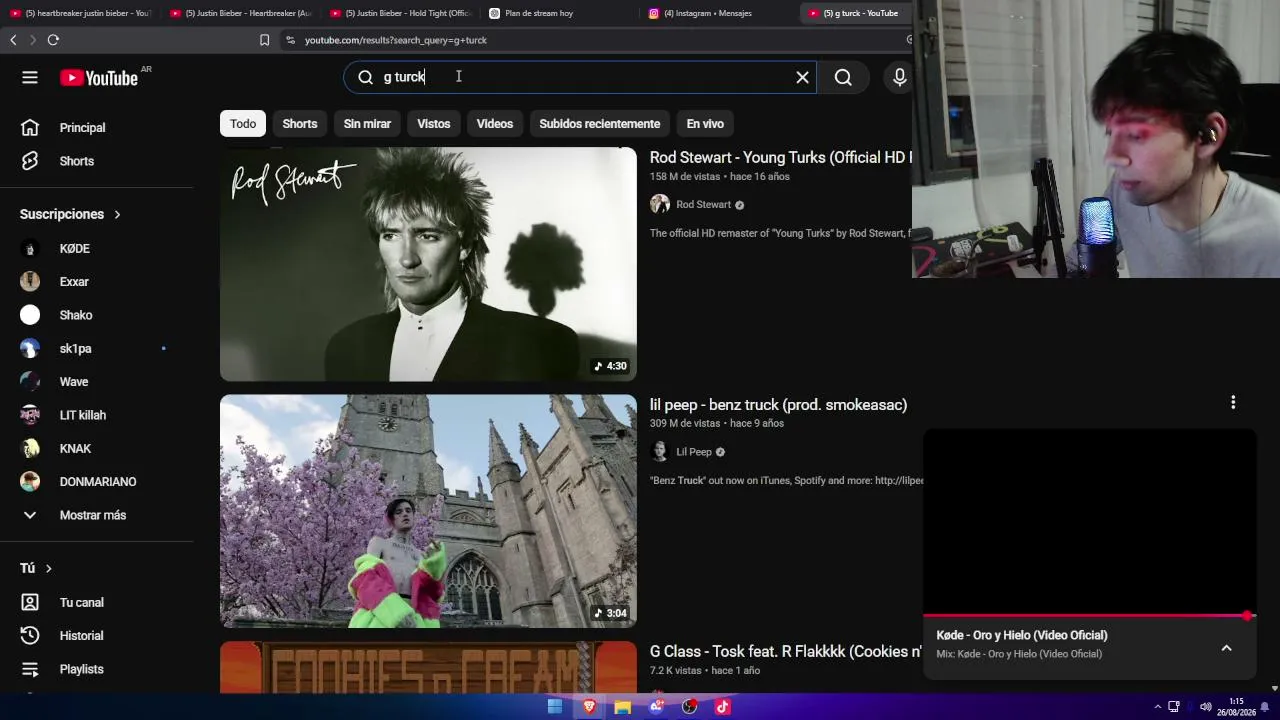Switch to "Justin Bieber - Heartbreaker" browser tab
Viewport: 1280px width, 720px height.
[x=240, y=13]
